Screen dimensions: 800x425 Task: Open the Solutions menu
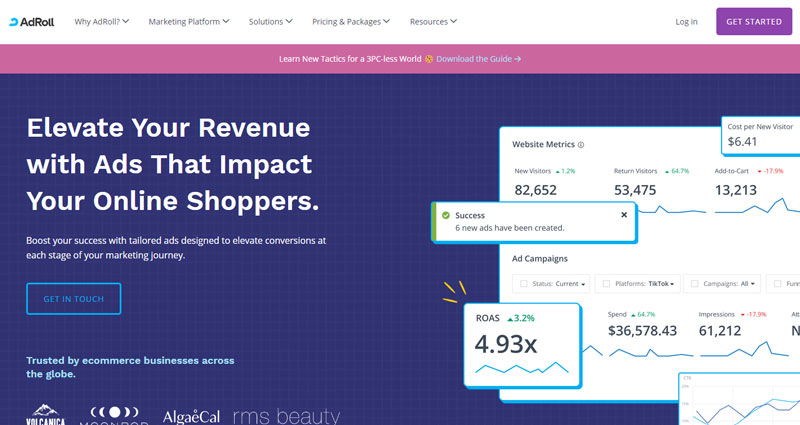pyautogui.click(x=270, y=21)
